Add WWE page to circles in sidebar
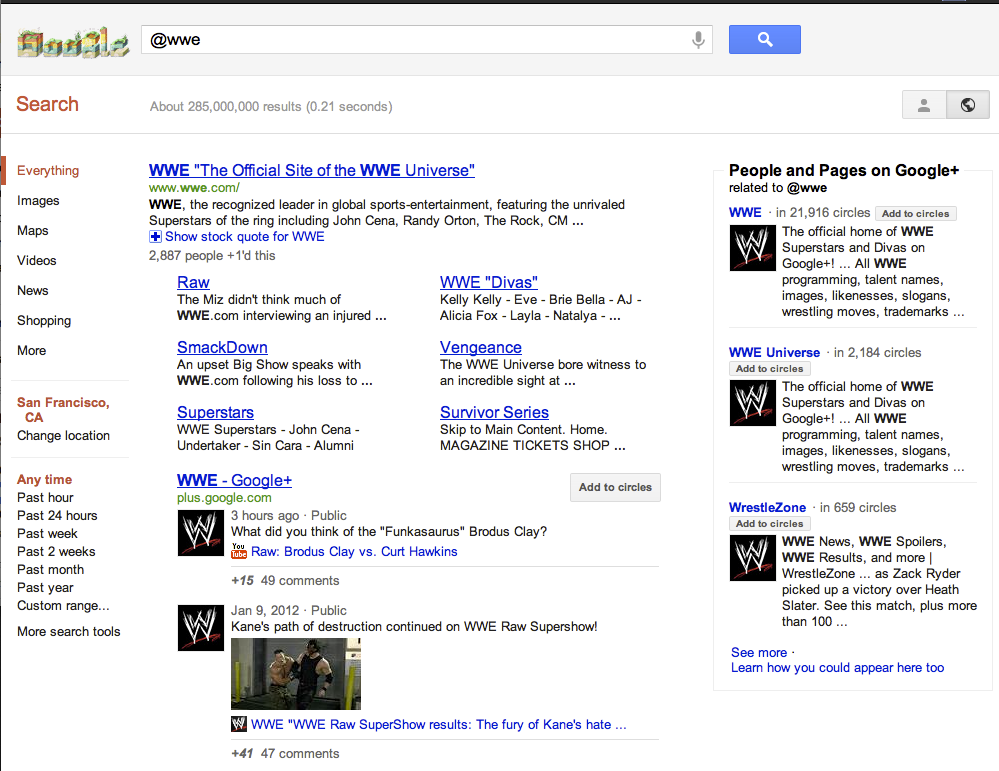This screenshot has height=771, width=999. 916,213
